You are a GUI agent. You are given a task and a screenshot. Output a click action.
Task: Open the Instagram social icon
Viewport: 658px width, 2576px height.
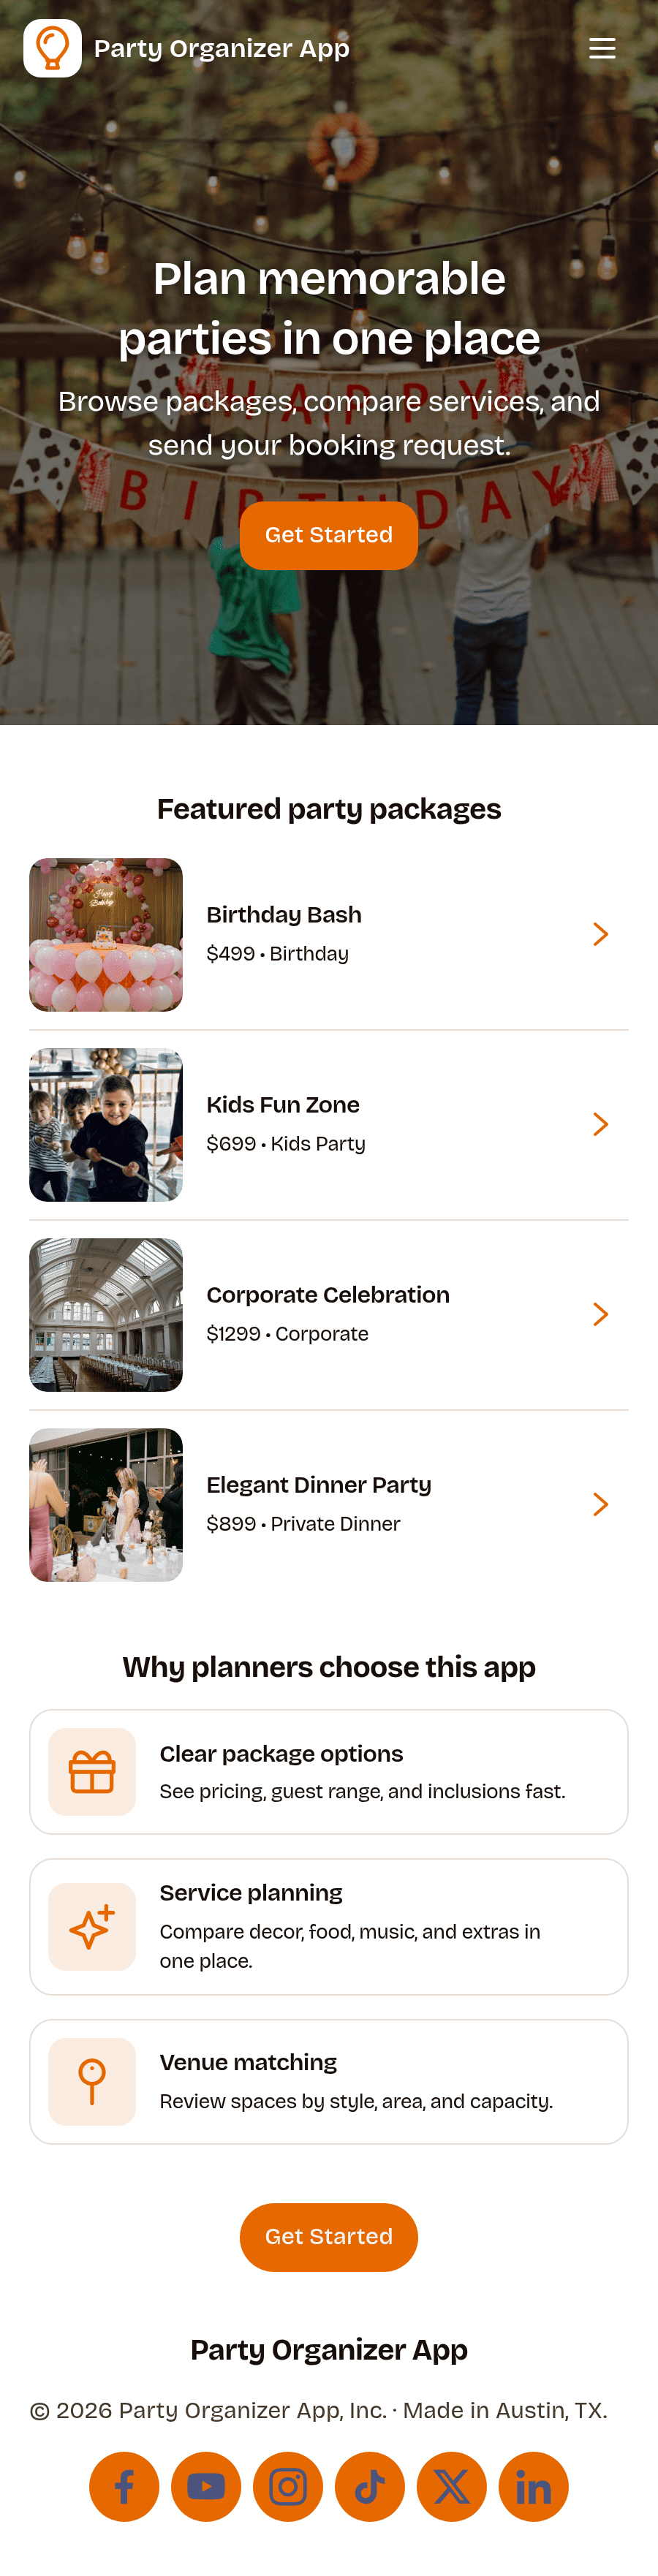[288, 2486]
